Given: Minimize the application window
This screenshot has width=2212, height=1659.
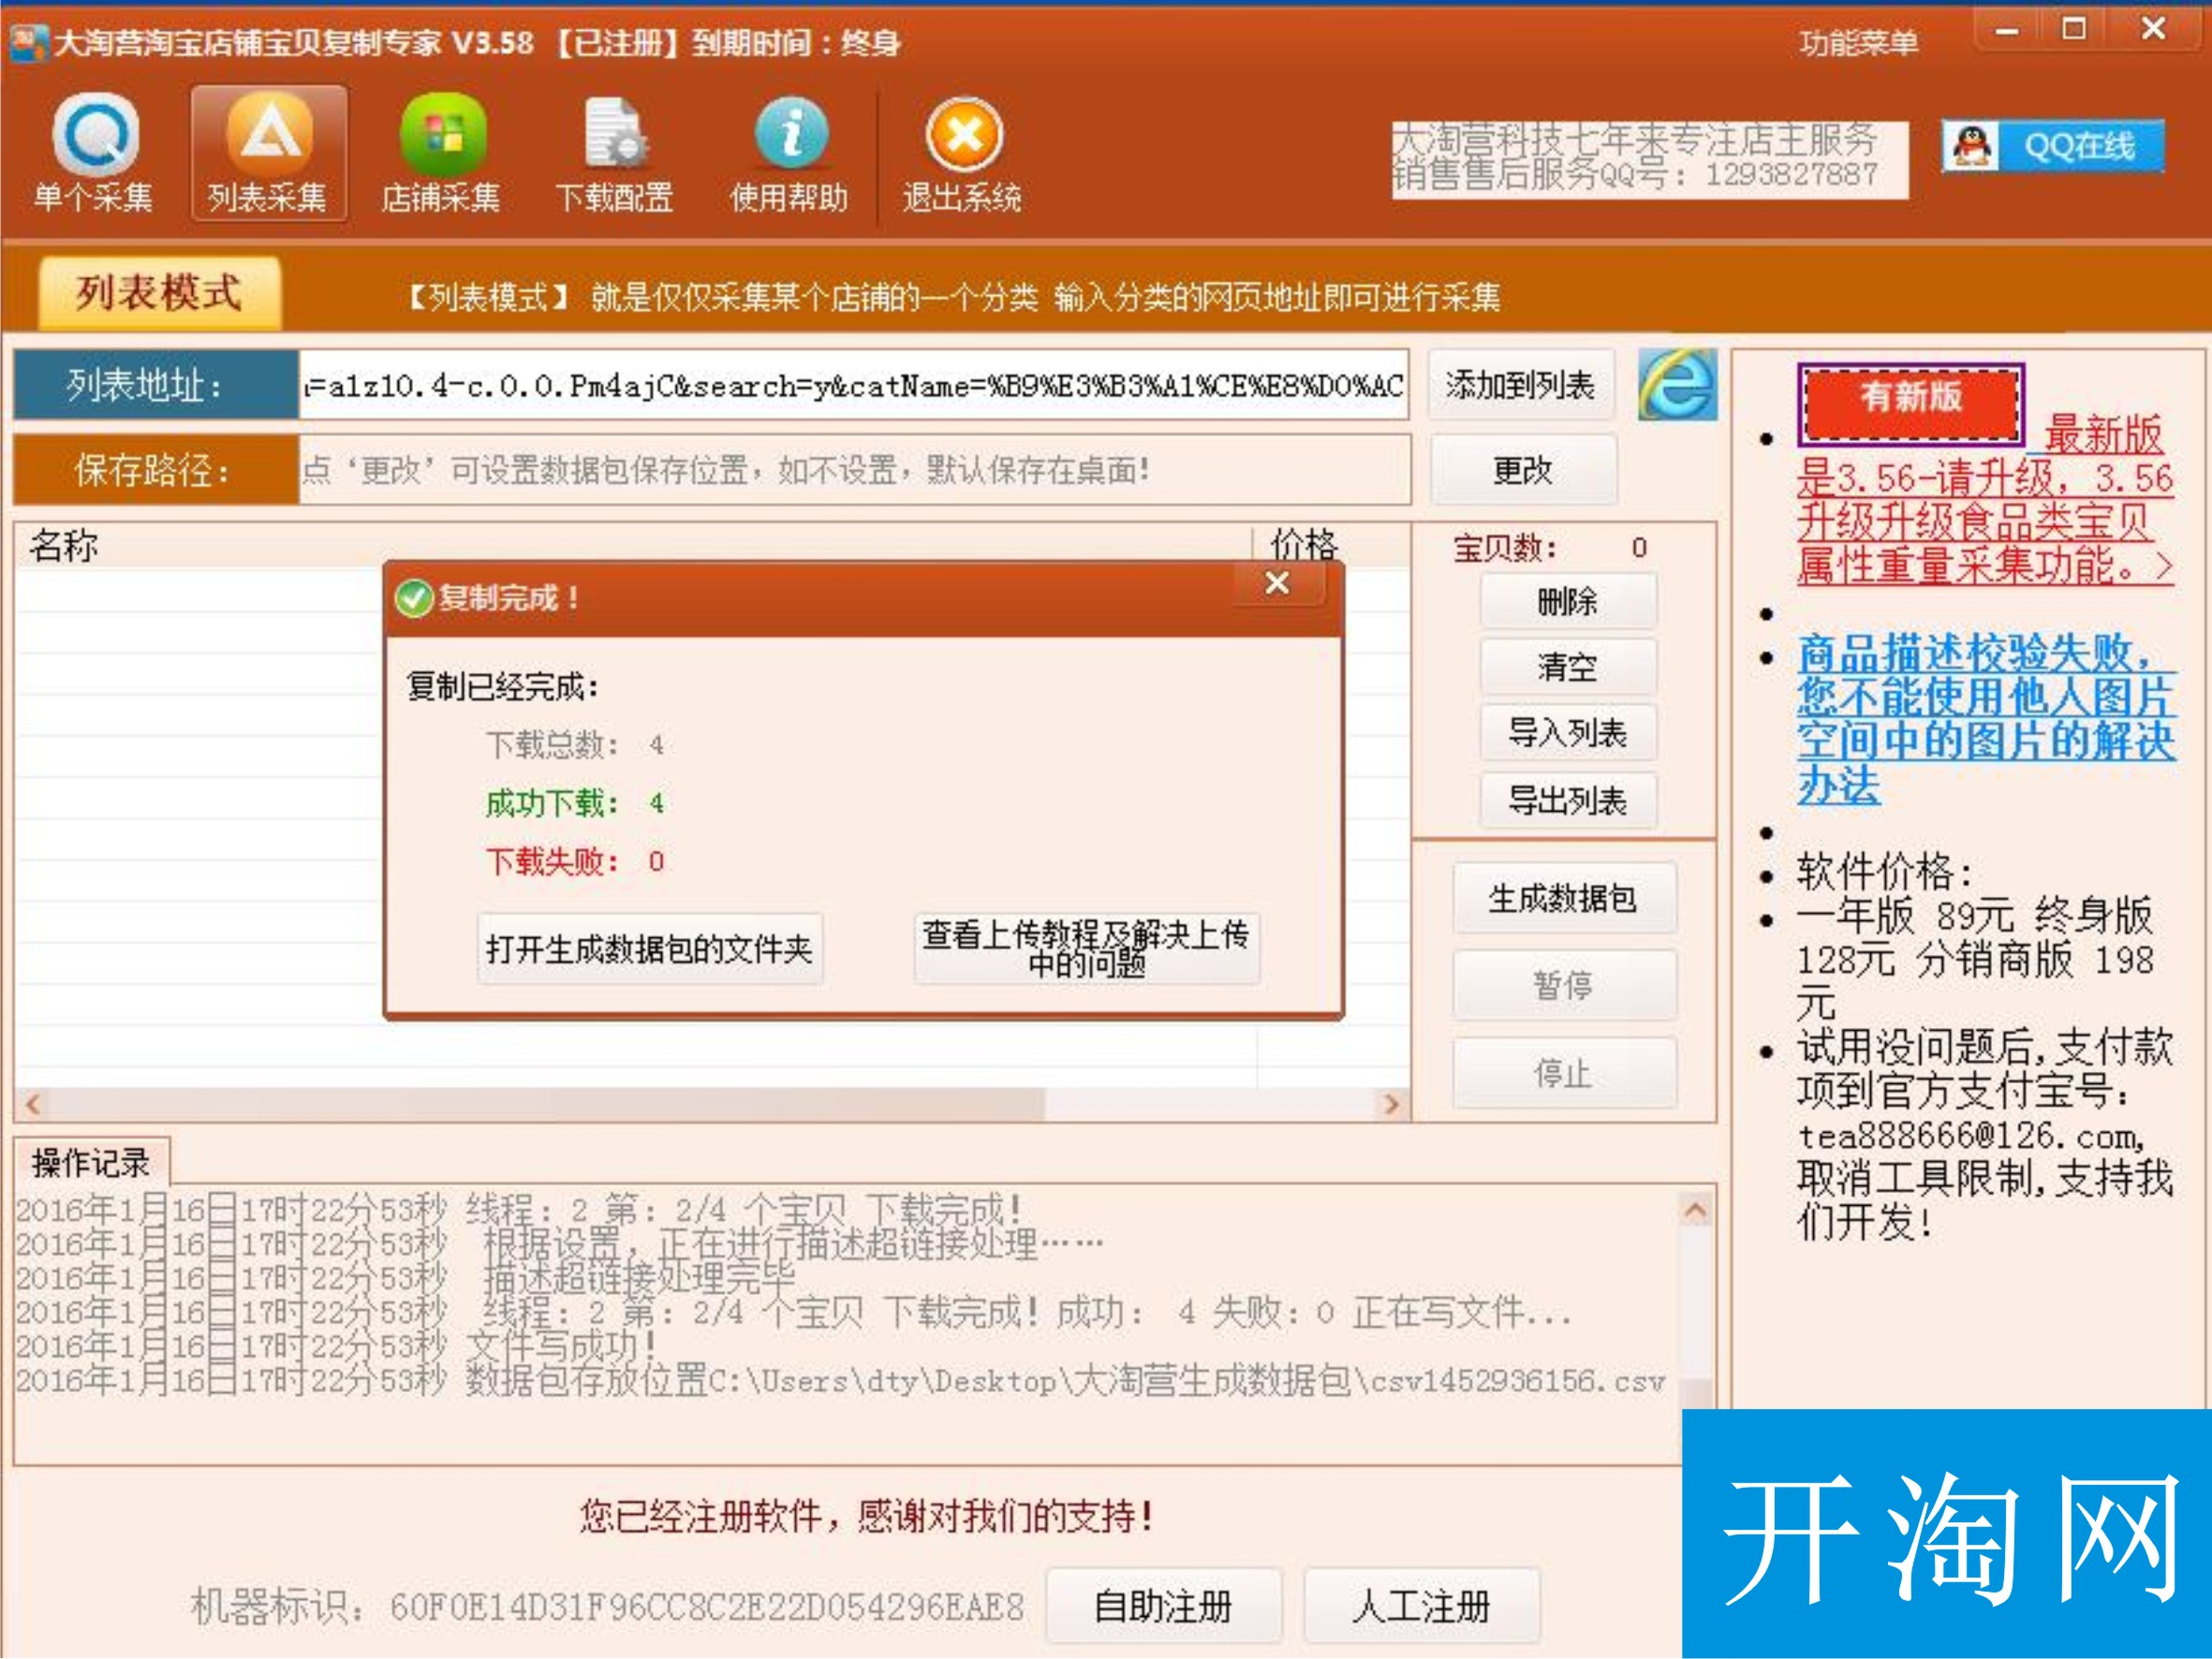Looking at the screenshot, I should click(2007, 30).
